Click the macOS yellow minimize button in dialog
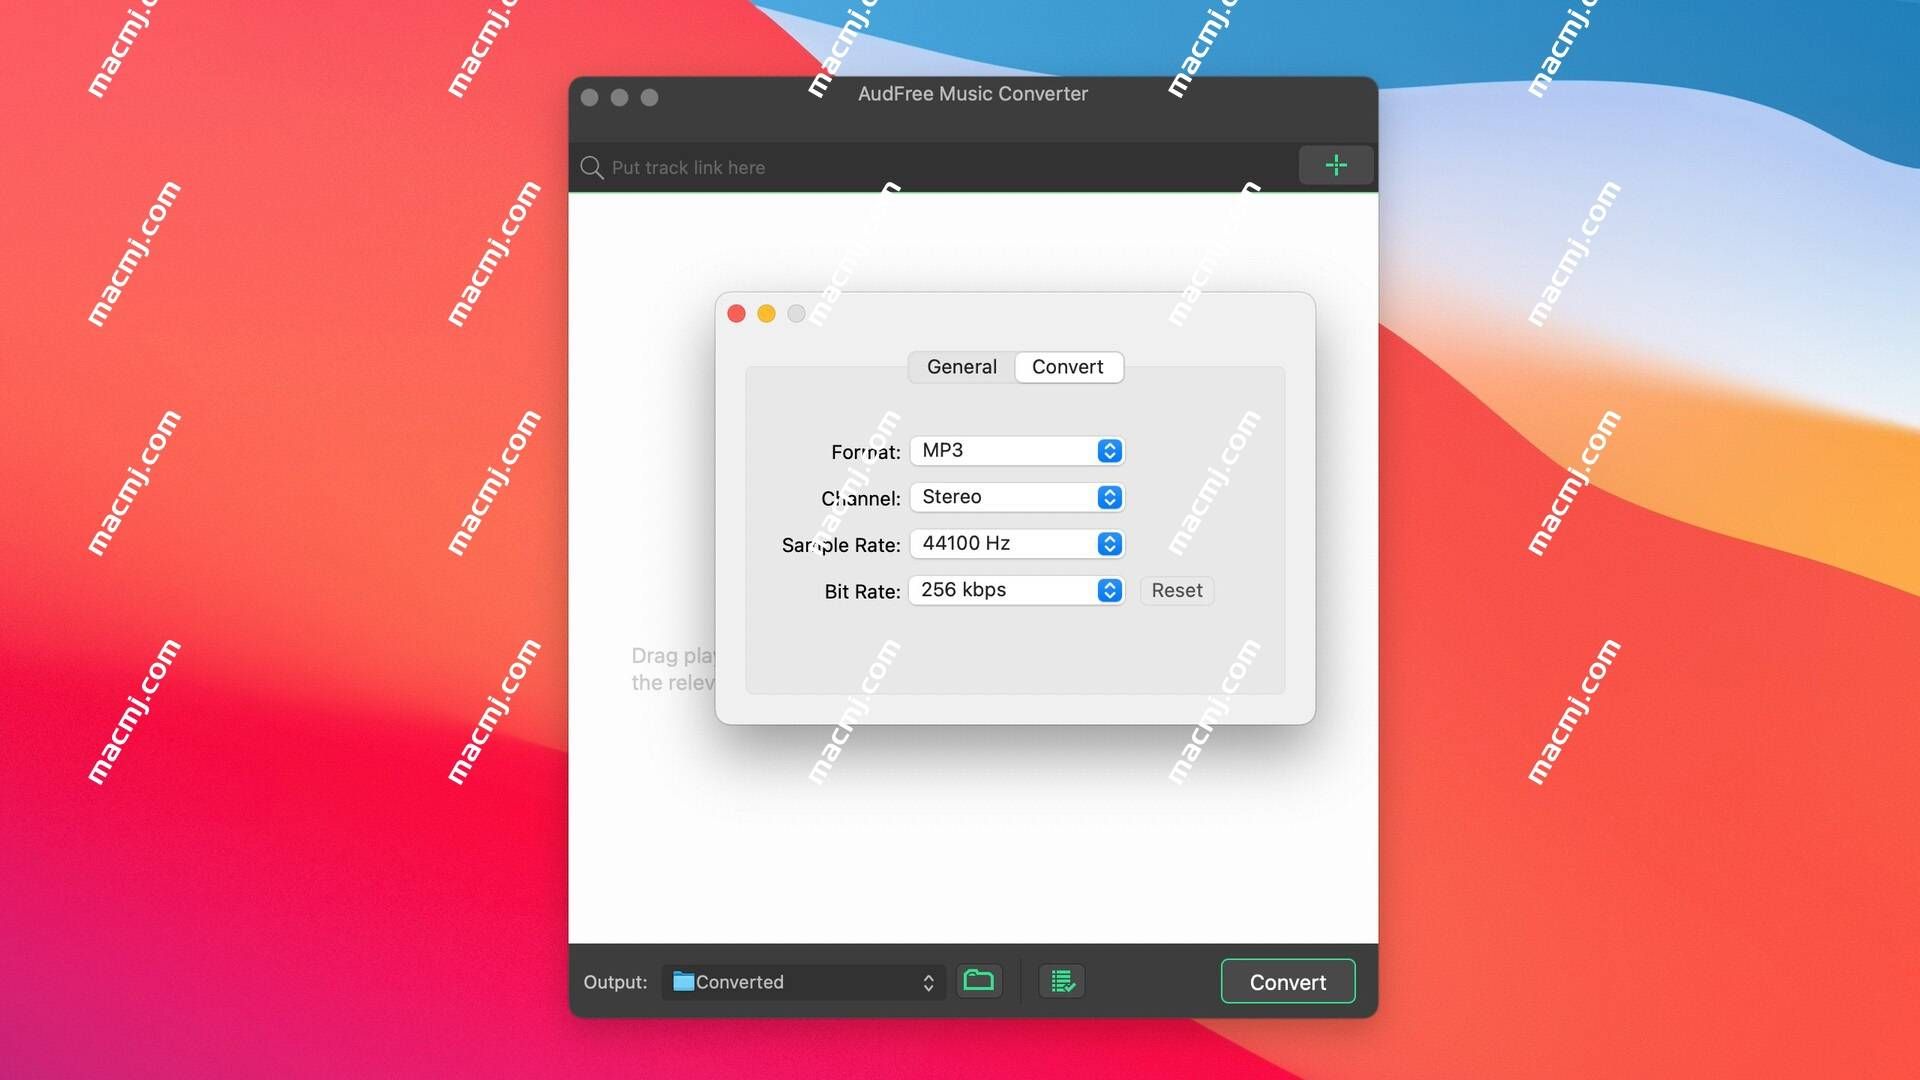The width and height of the screenshot is (1920, 1080). (764, 314)
